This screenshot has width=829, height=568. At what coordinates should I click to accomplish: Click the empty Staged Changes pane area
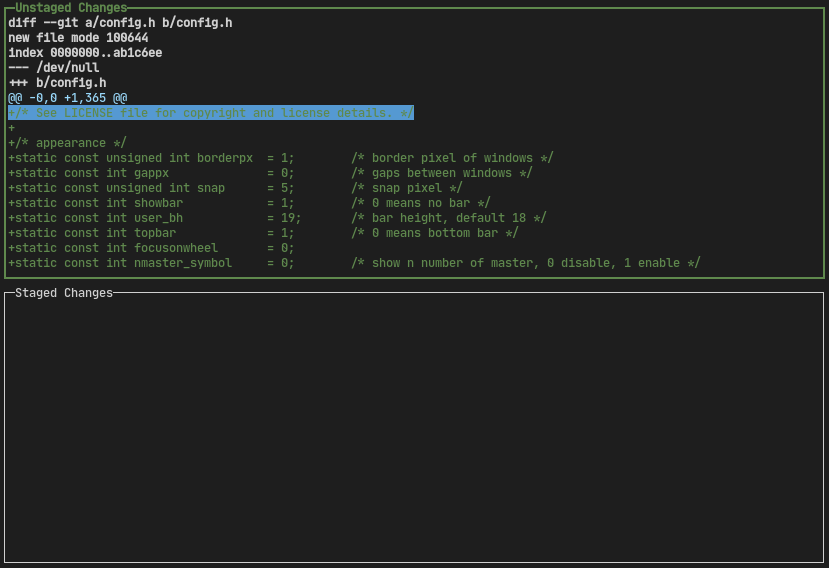[414, 430]
